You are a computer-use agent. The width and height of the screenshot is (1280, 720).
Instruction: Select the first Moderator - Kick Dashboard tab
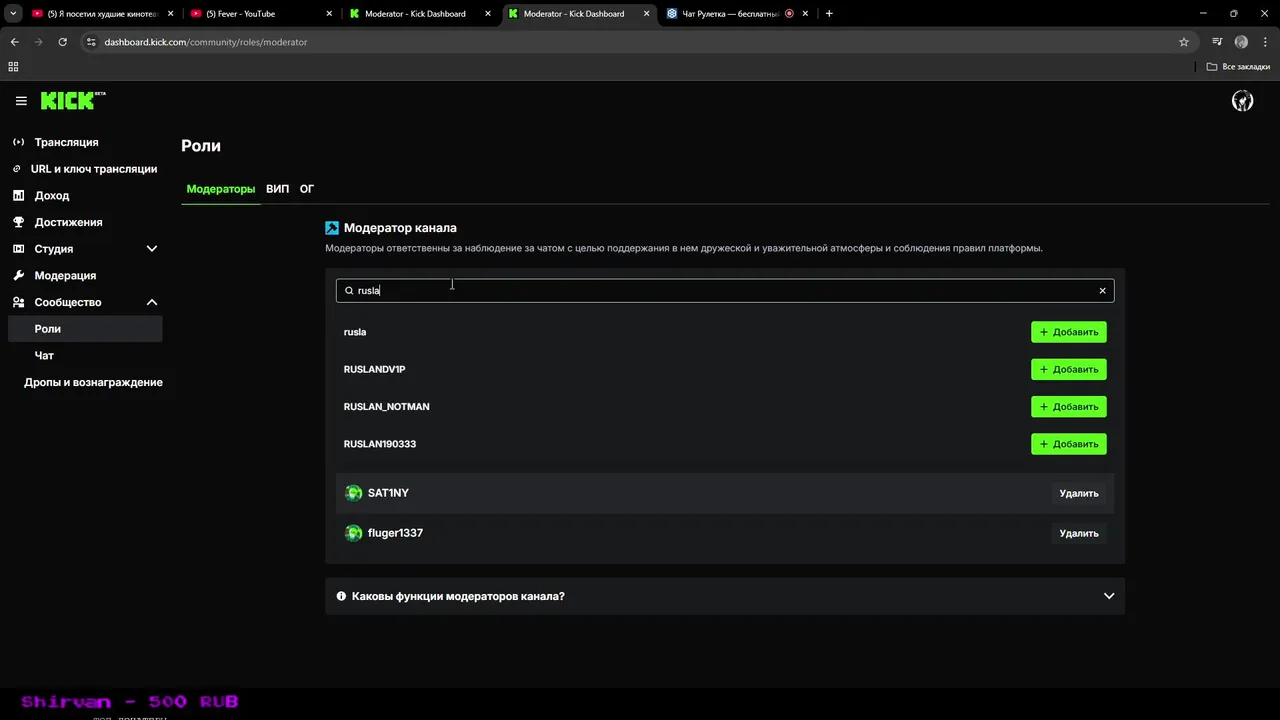point(418,14)
